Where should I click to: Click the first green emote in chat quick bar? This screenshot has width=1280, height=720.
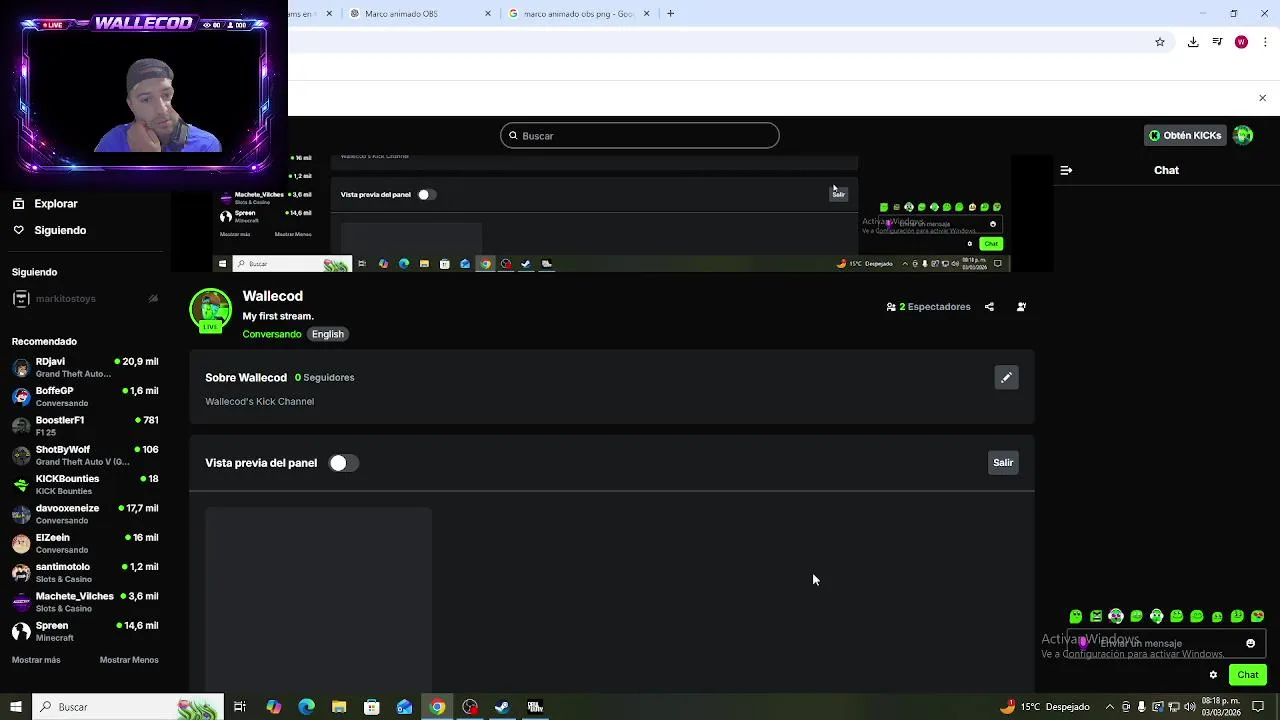[x=1076, y=616]
